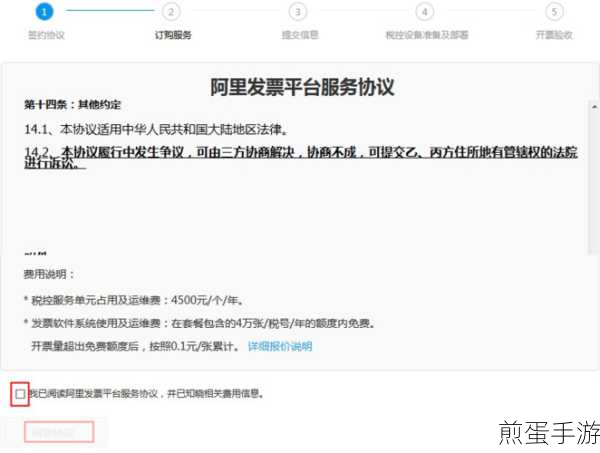Select the 提交信息 step label
Screen dimensions: 600x453
pos(300,35)
